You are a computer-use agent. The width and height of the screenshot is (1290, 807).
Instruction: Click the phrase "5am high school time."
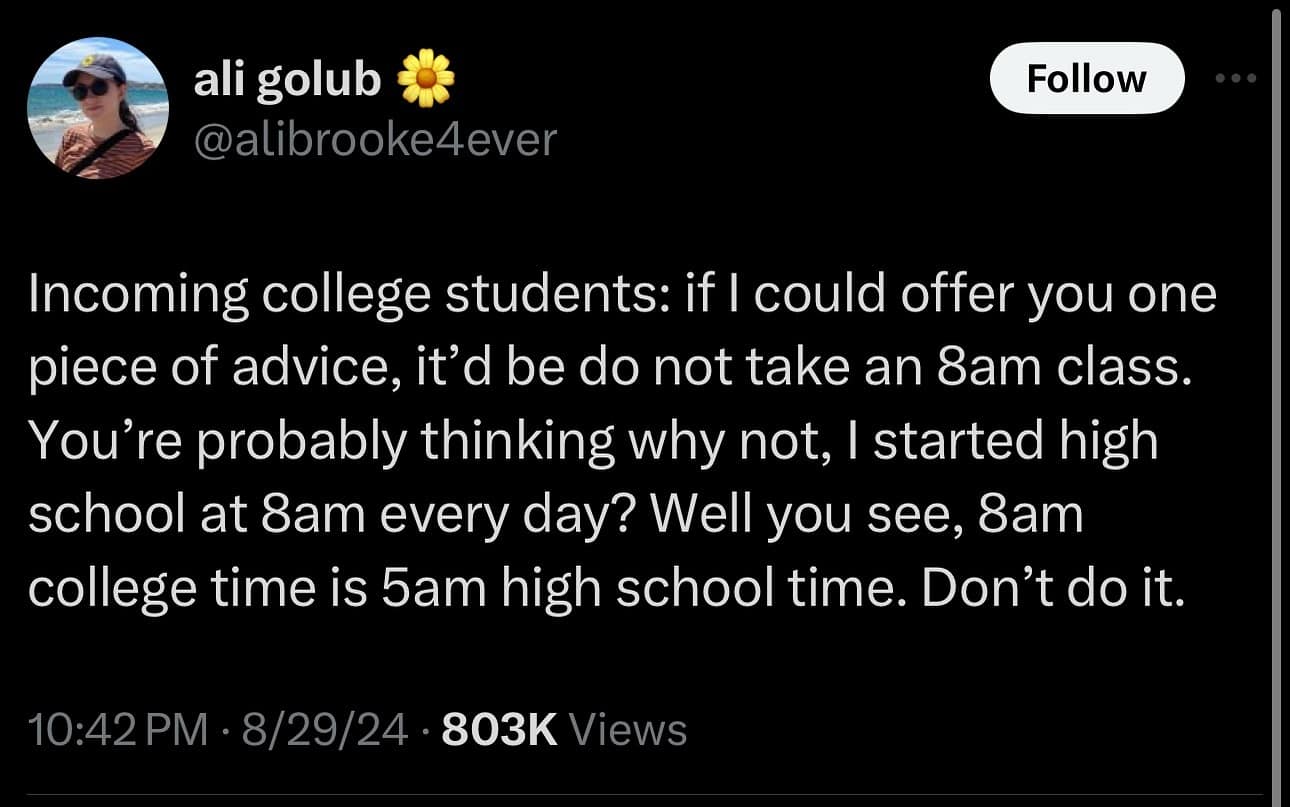point(642,590)
